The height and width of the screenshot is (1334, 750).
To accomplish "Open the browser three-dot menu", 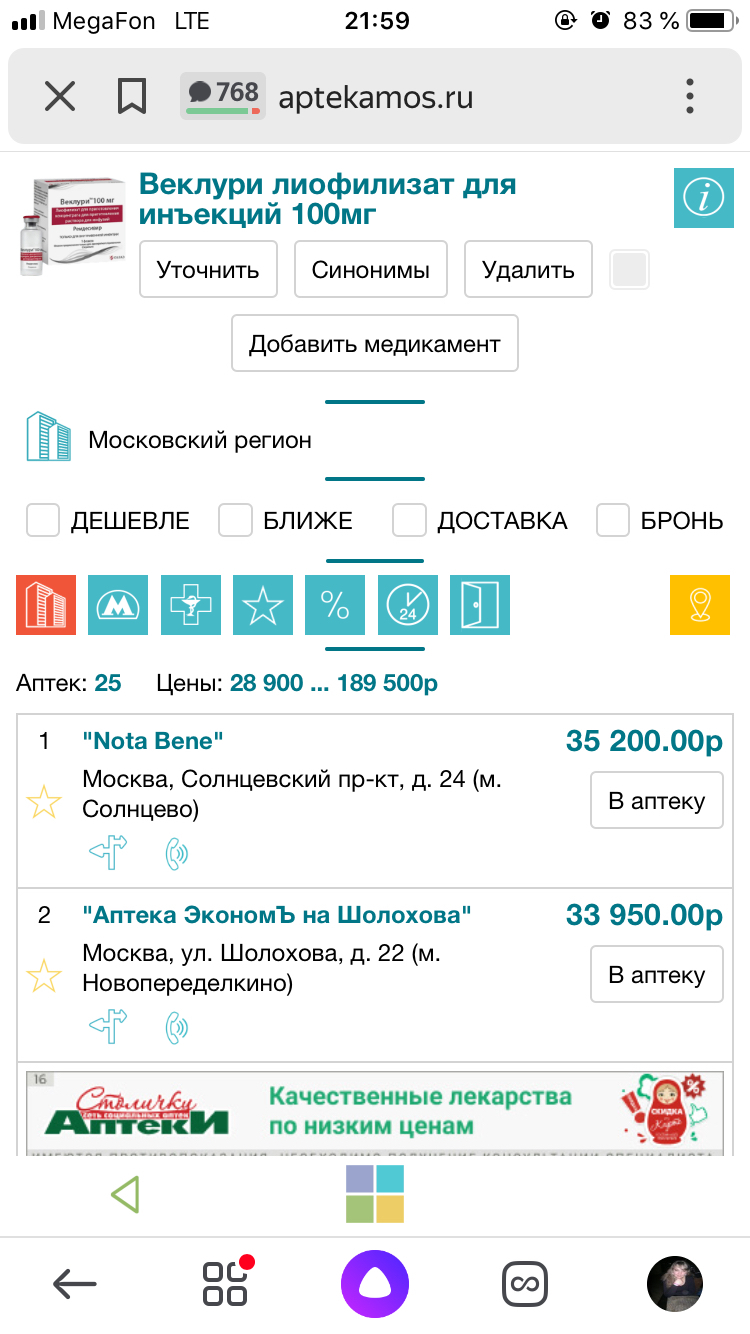I will click(690, 97).
